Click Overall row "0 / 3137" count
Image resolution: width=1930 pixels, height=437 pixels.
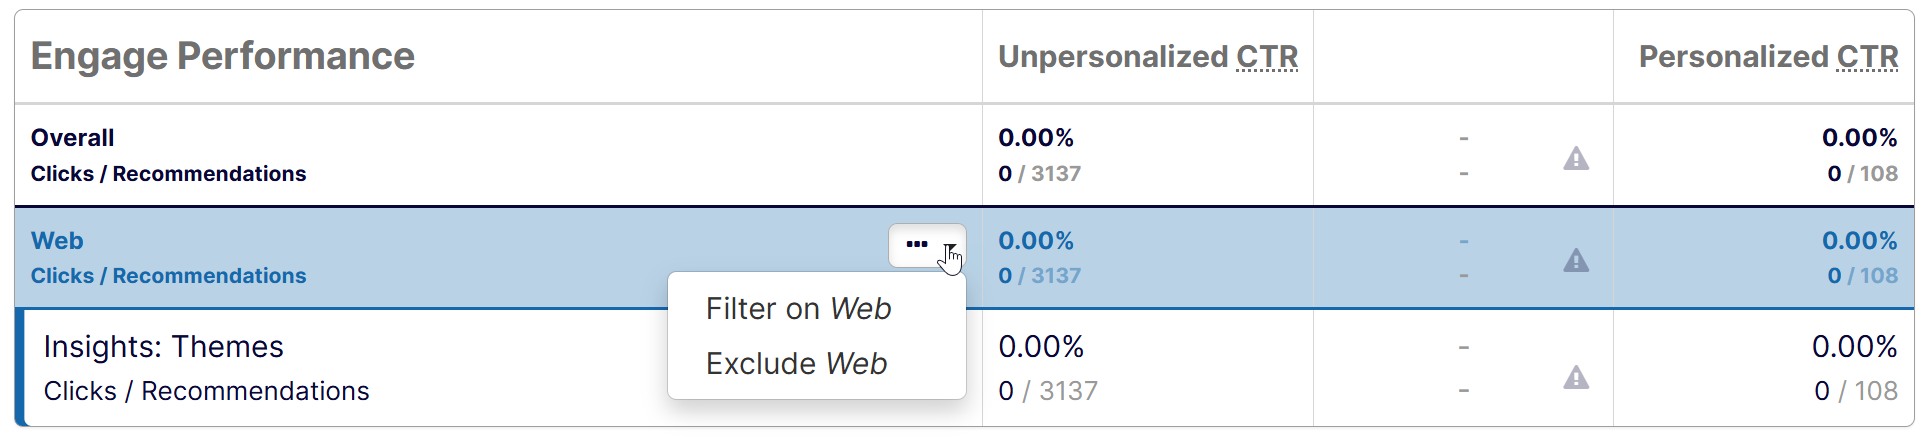click(1039, 174)
